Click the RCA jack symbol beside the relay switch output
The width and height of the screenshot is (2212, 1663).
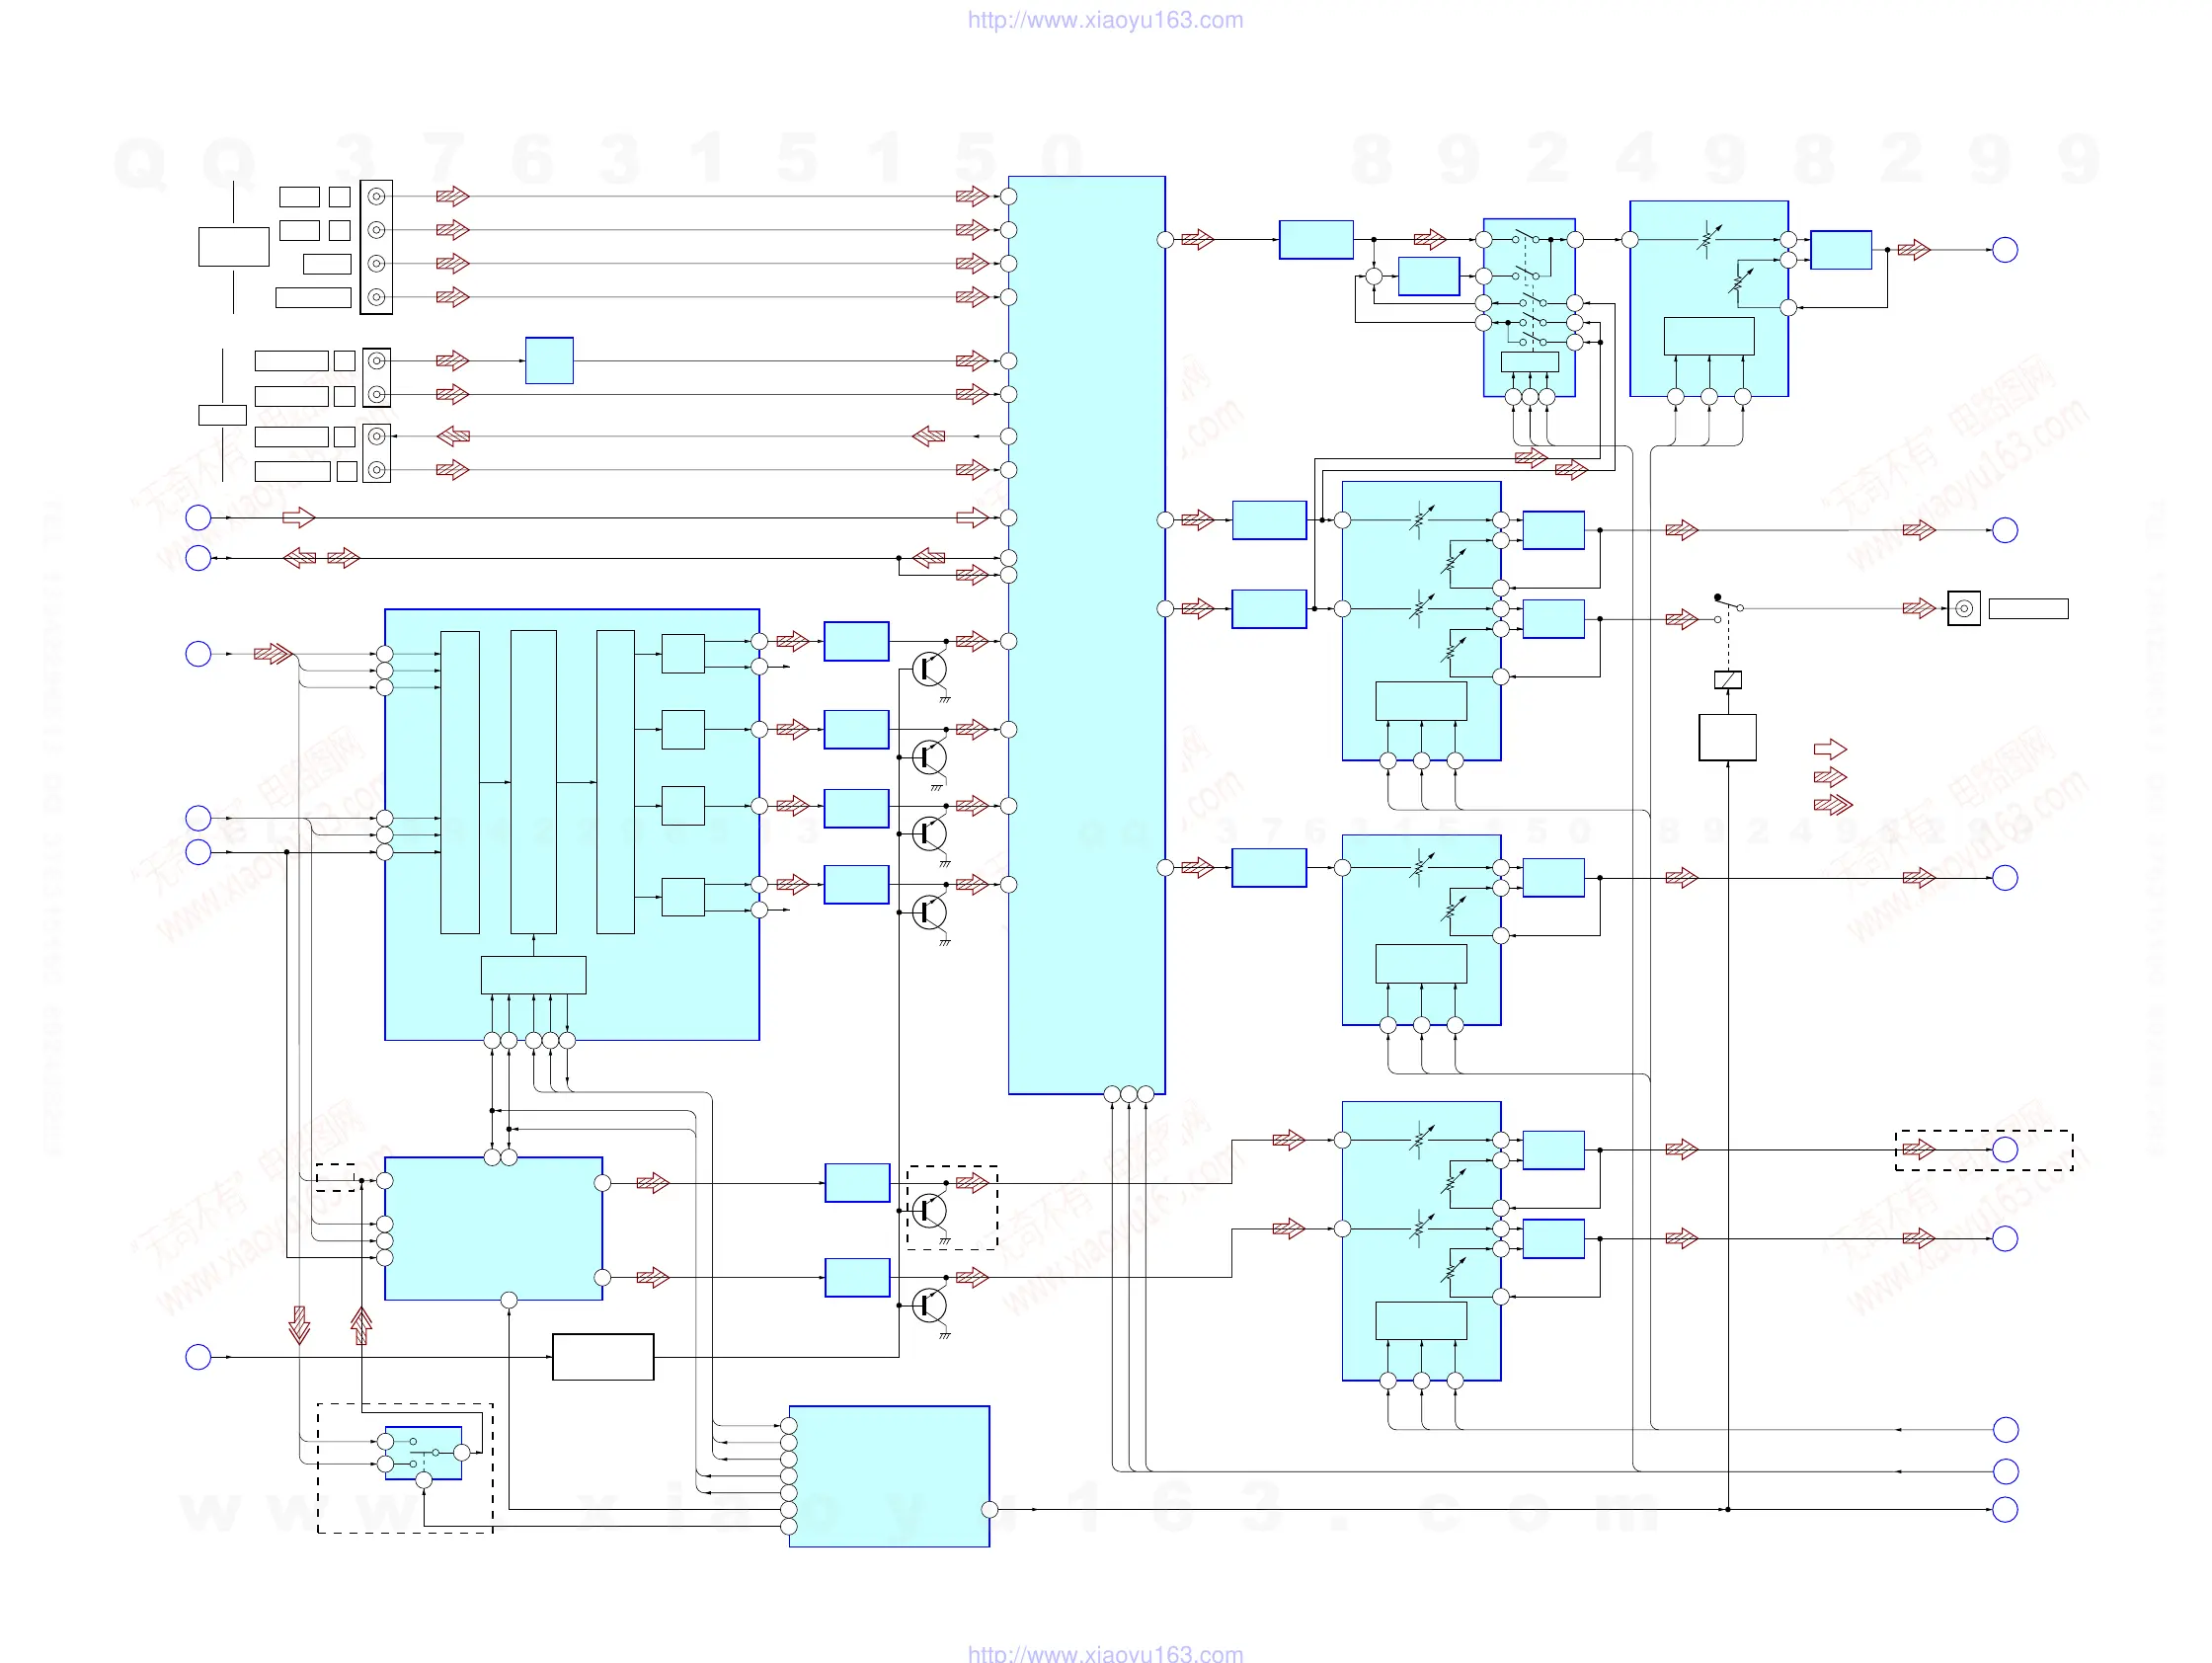pyautogui.click(x=1964, y=608)
